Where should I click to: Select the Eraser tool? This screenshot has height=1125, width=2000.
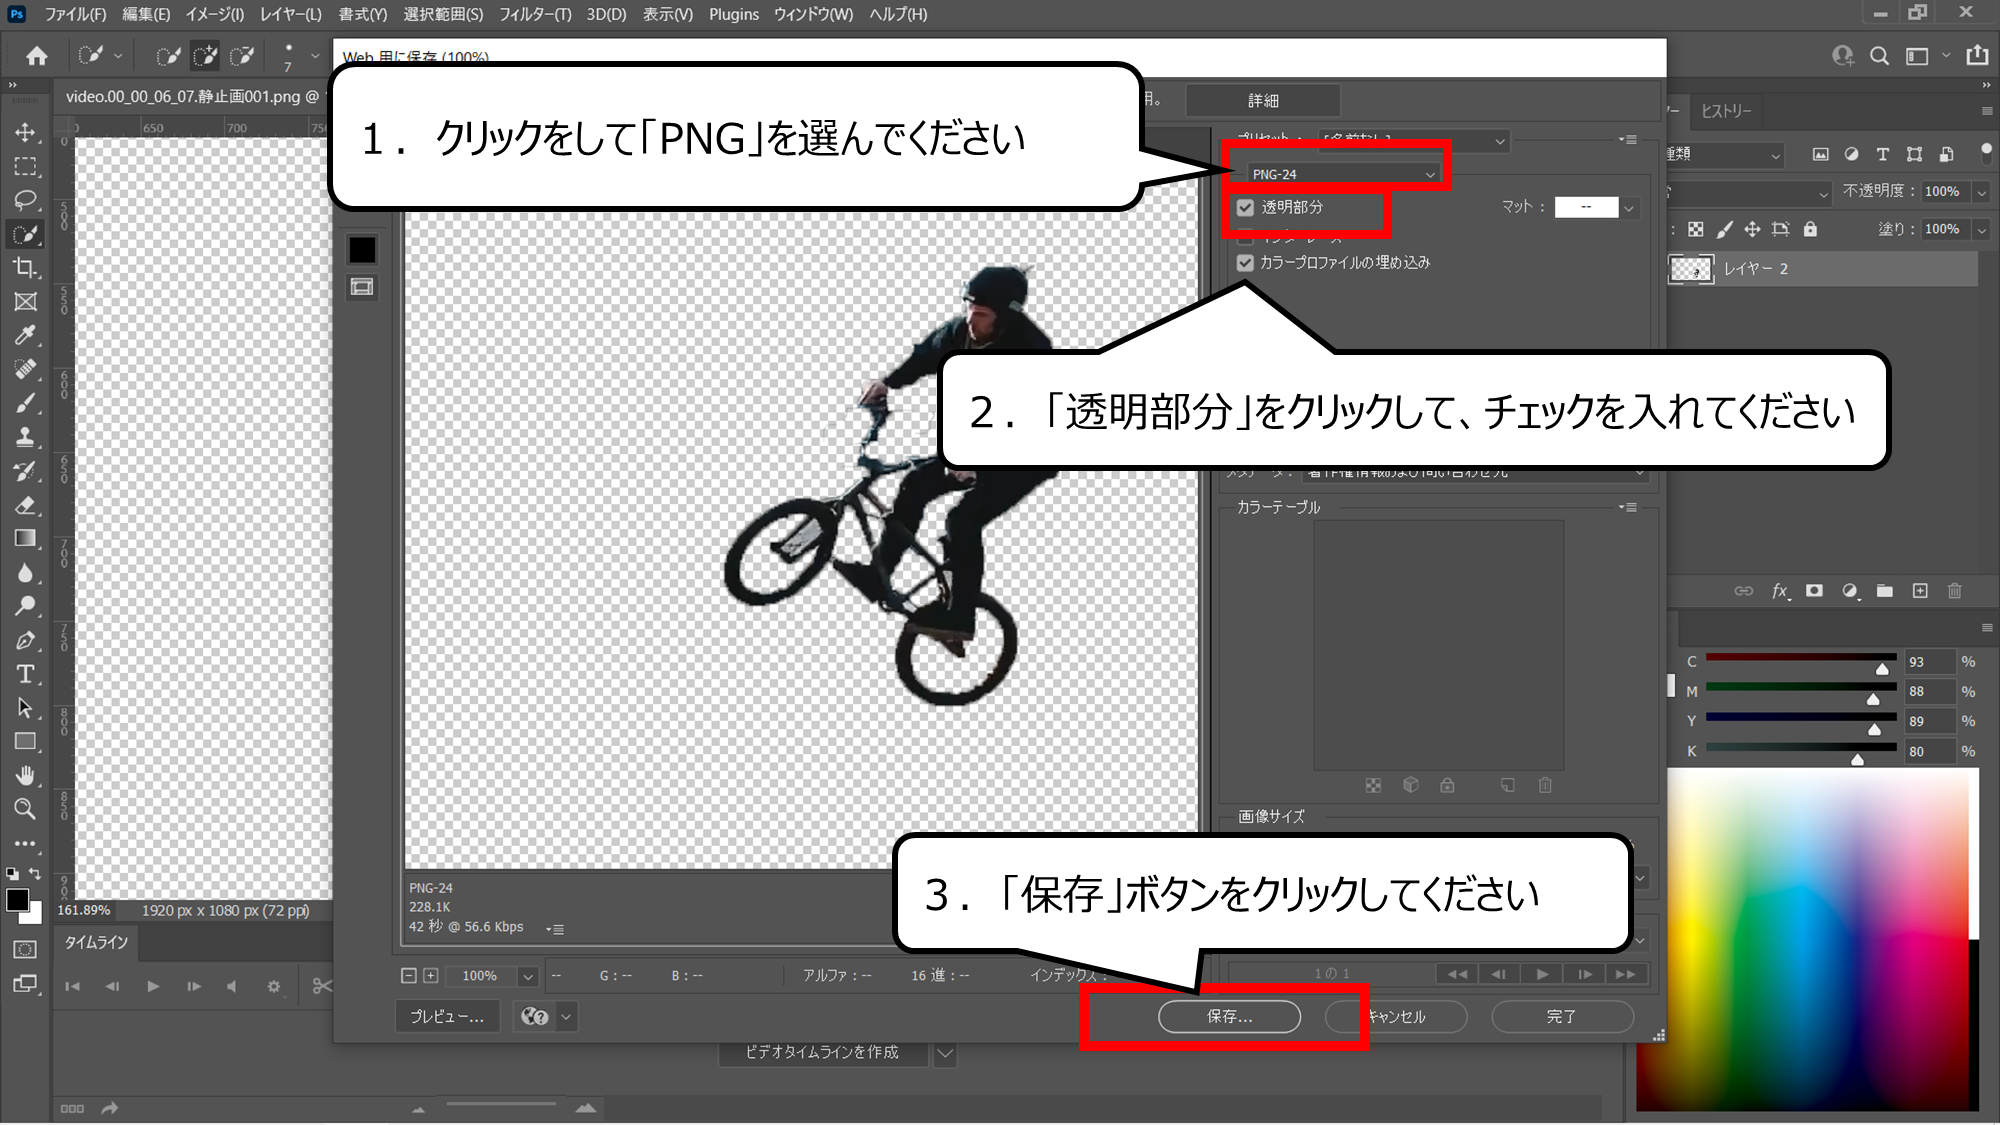point(26,505)
